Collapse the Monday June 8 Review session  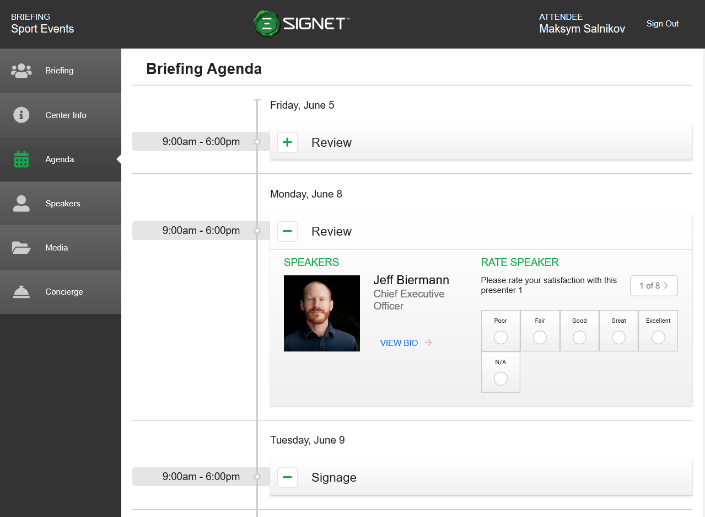pos(288,232)
